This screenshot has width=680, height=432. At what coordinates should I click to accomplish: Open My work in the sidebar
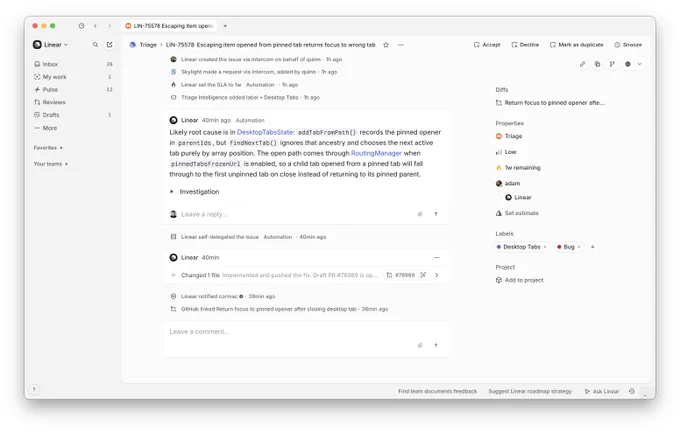[73, 77]
